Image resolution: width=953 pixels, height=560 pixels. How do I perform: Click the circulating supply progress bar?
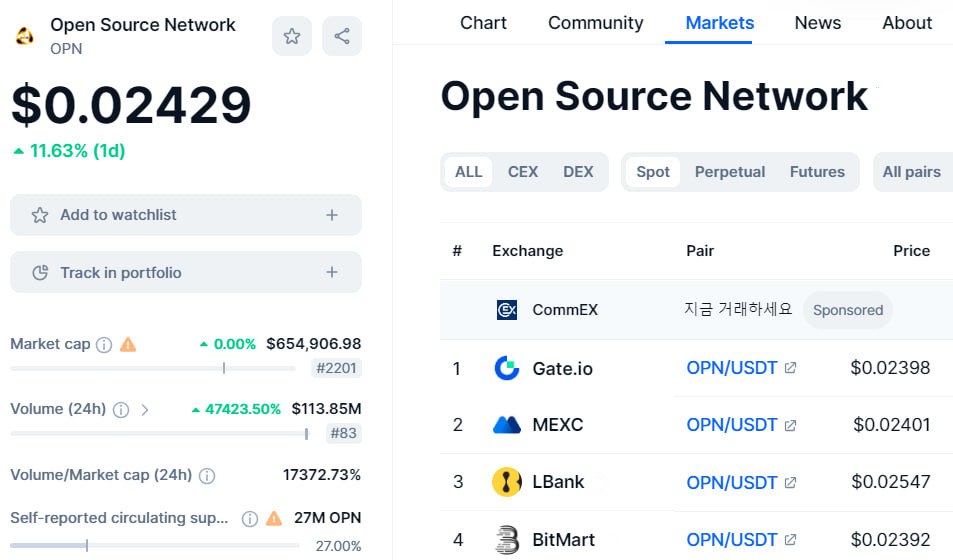[x=155, y=545]
